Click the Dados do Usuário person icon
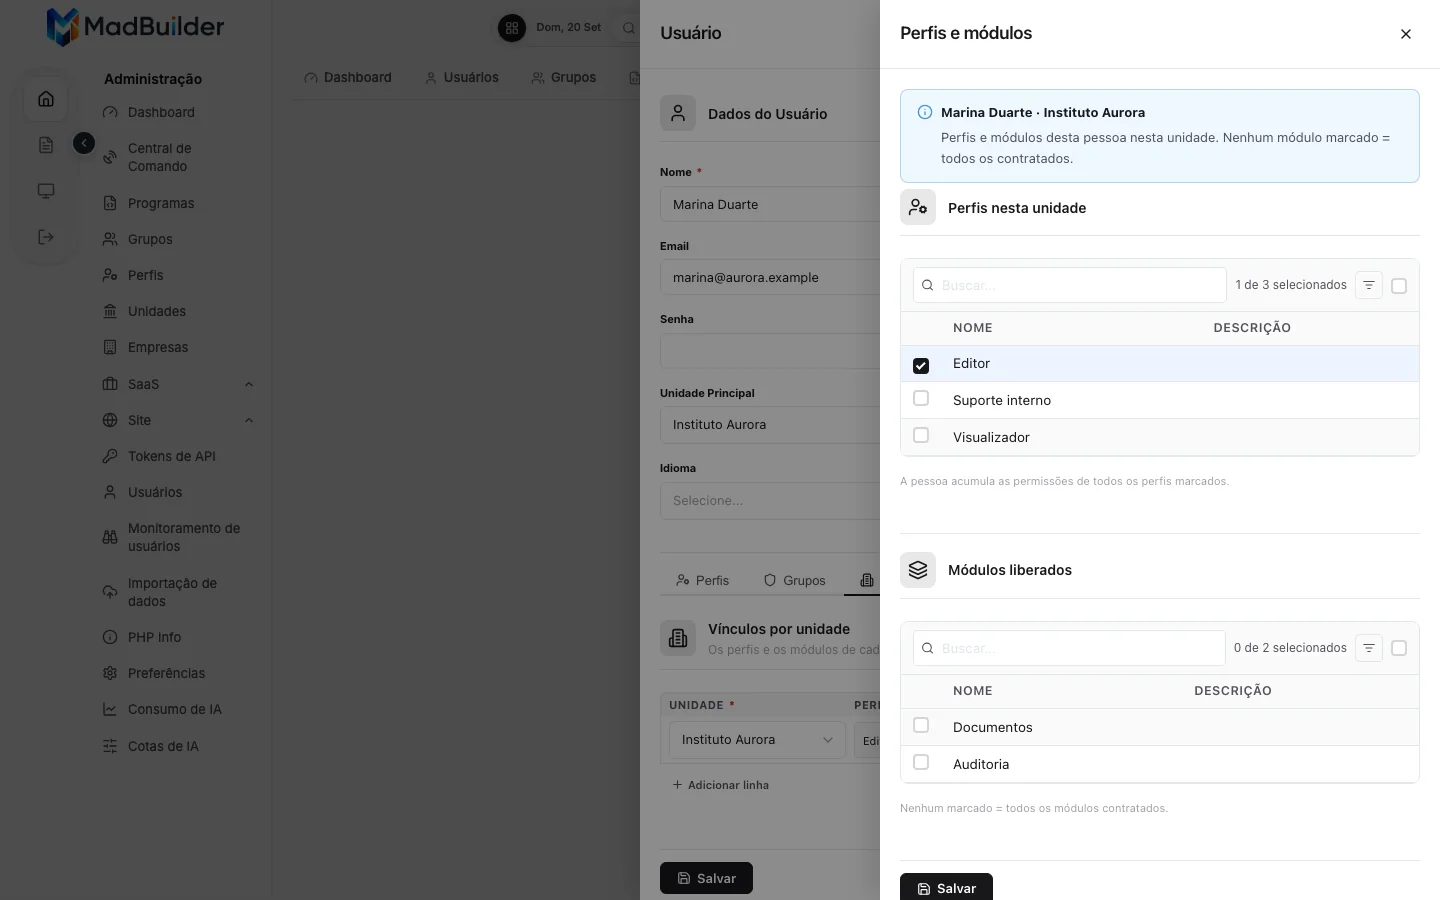Viewport: 1440px width, 900px height. (678, 113)
